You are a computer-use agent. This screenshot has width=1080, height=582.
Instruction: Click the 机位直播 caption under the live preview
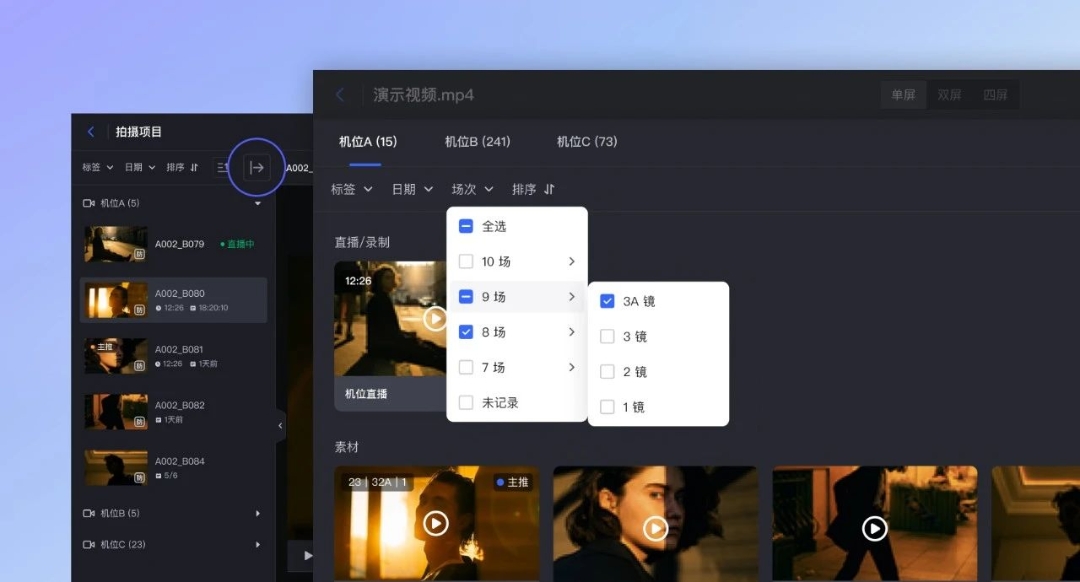click(x=366, y=394)
